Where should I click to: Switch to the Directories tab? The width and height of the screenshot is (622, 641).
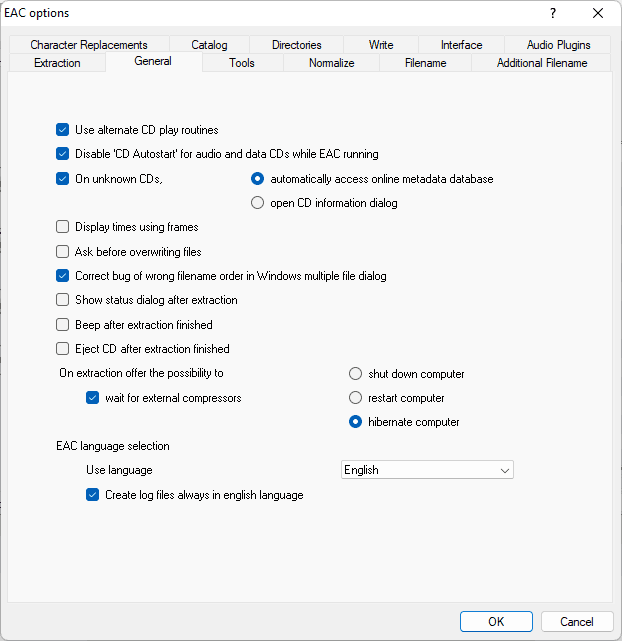click(296, 45)
